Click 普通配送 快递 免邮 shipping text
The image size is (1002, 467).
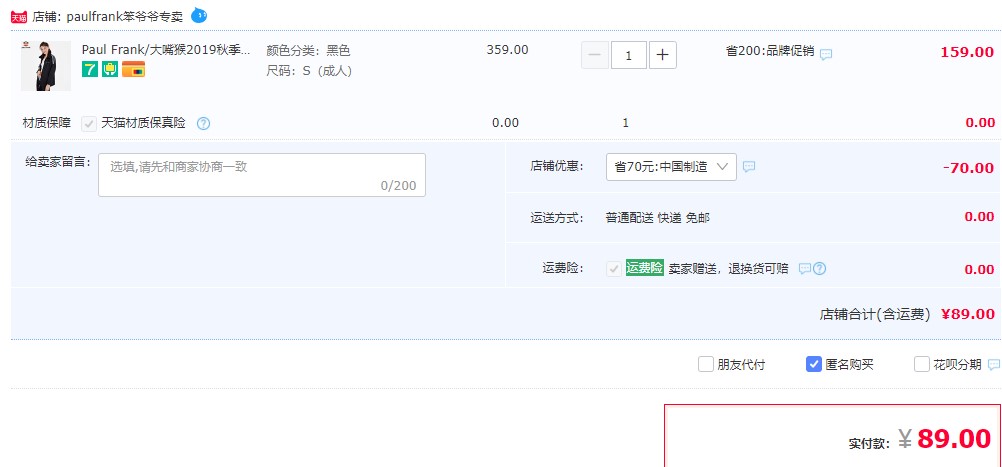tap(658, 218)
